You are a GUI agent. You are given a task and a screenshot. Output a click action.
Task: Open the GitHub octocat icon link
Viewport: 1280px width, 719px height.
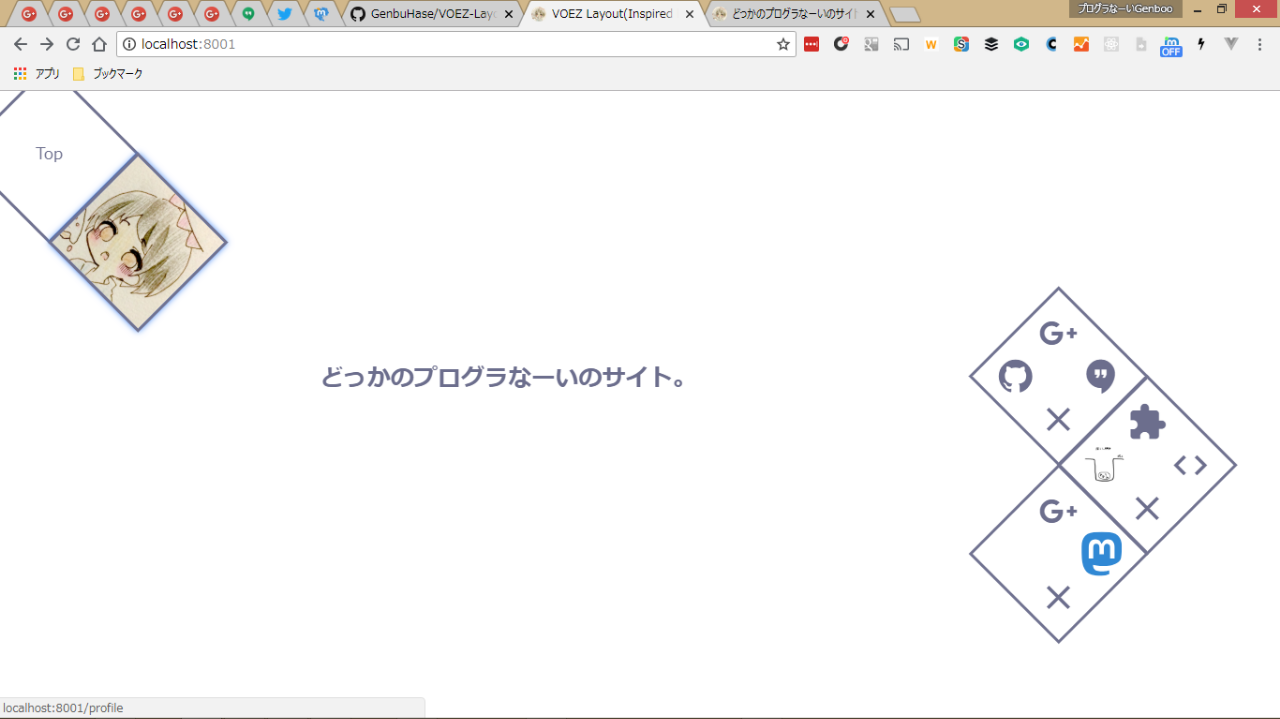pos(1015,377)
